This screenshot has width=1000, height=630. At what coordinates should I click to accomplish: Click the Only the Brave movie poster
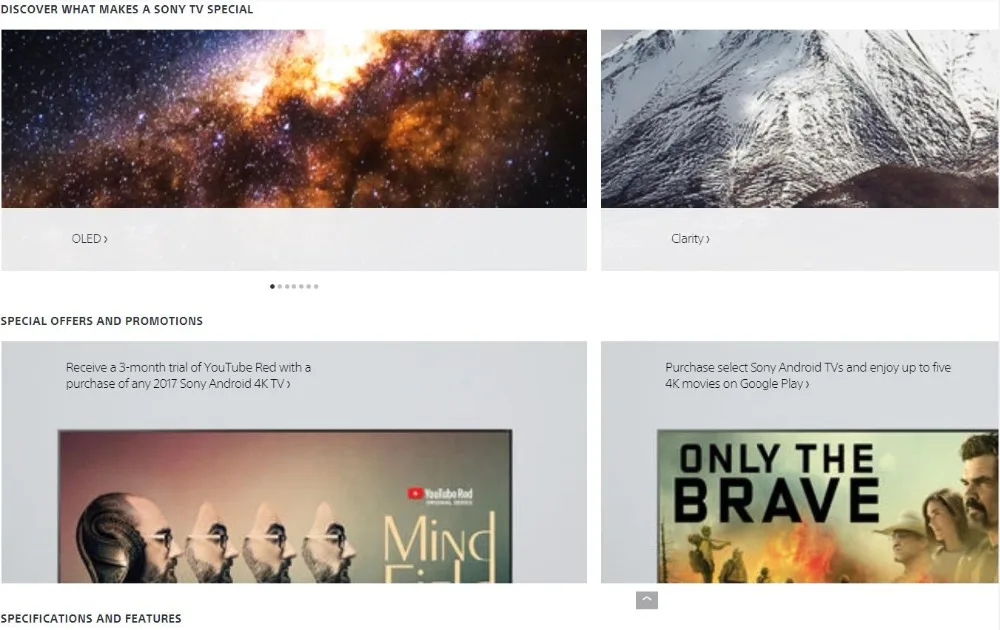(x=828, y=506)
